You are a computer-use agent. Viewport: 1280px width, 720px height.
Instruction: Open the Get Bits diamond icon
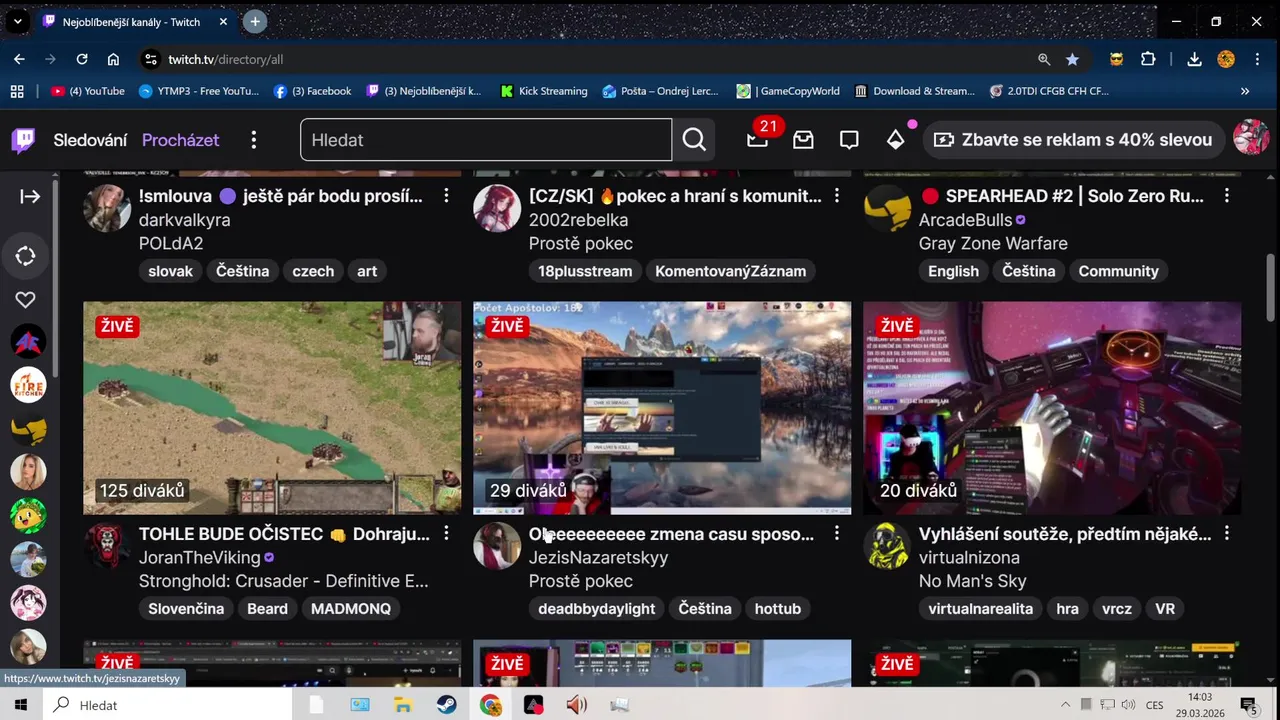point(895,140)
